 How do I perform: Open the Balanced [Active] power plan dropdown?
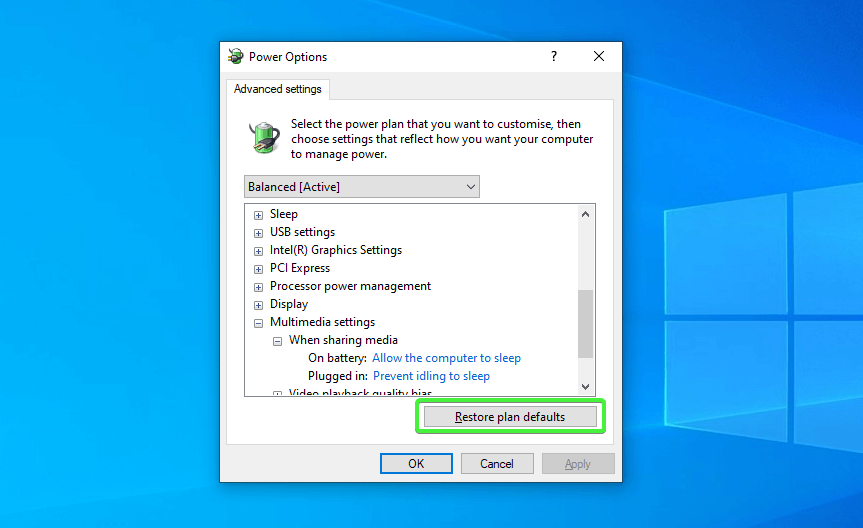pos(362,187)
